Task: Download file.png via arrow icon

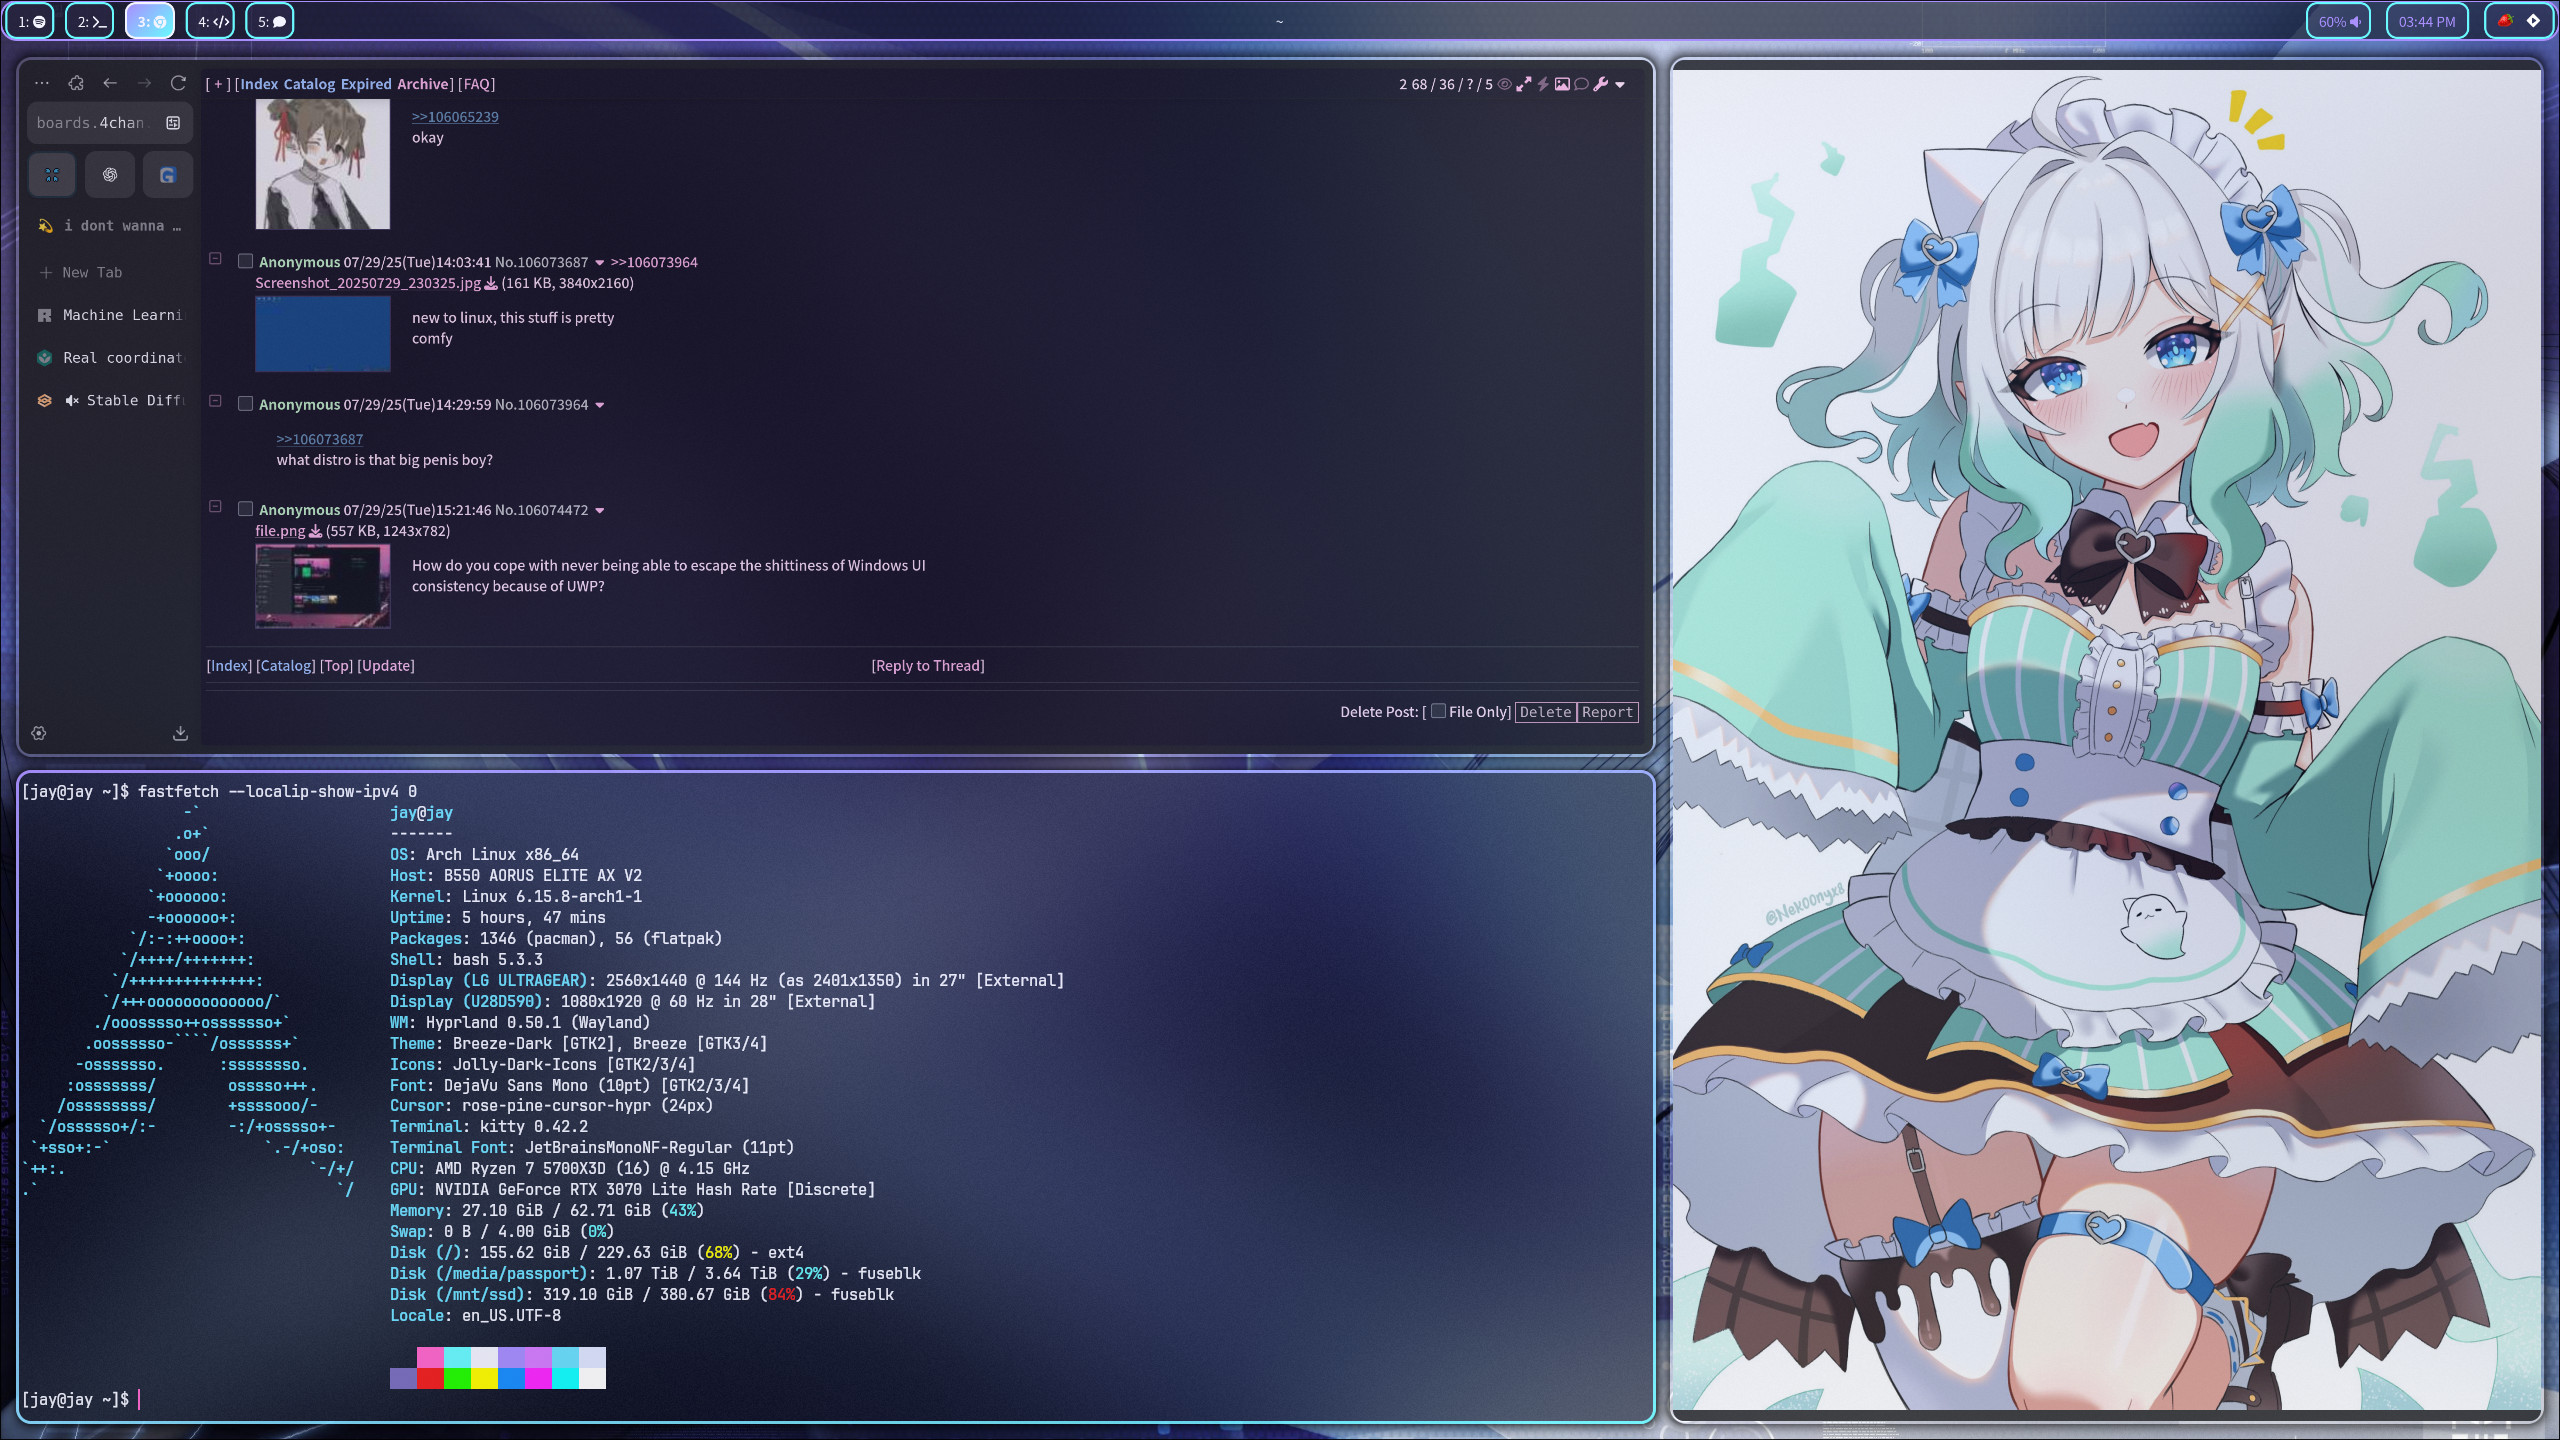Action: pos(315,531)
